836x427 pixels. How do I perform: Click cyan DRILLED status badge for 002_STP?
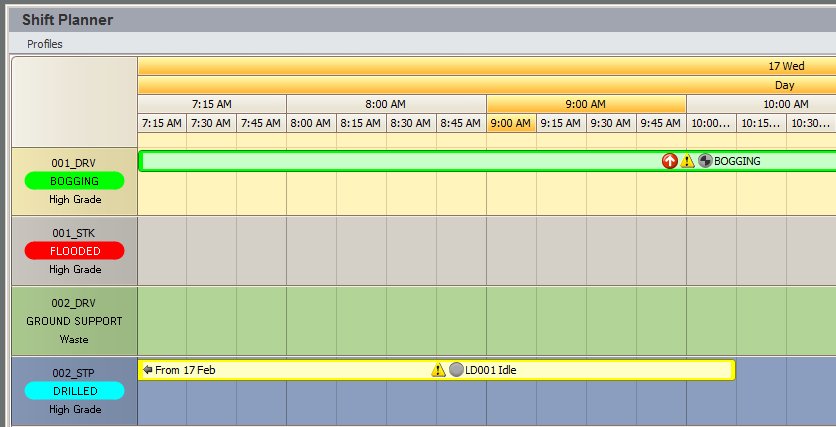pos(75,391)
